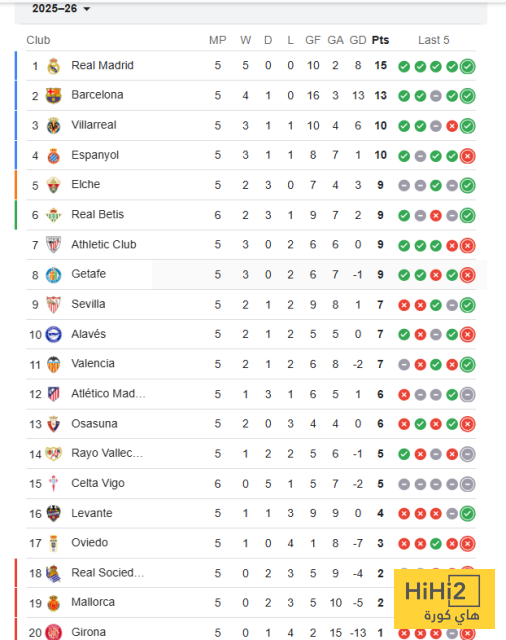
Task: Click the Last 5 column header
Action: point(434,40)
